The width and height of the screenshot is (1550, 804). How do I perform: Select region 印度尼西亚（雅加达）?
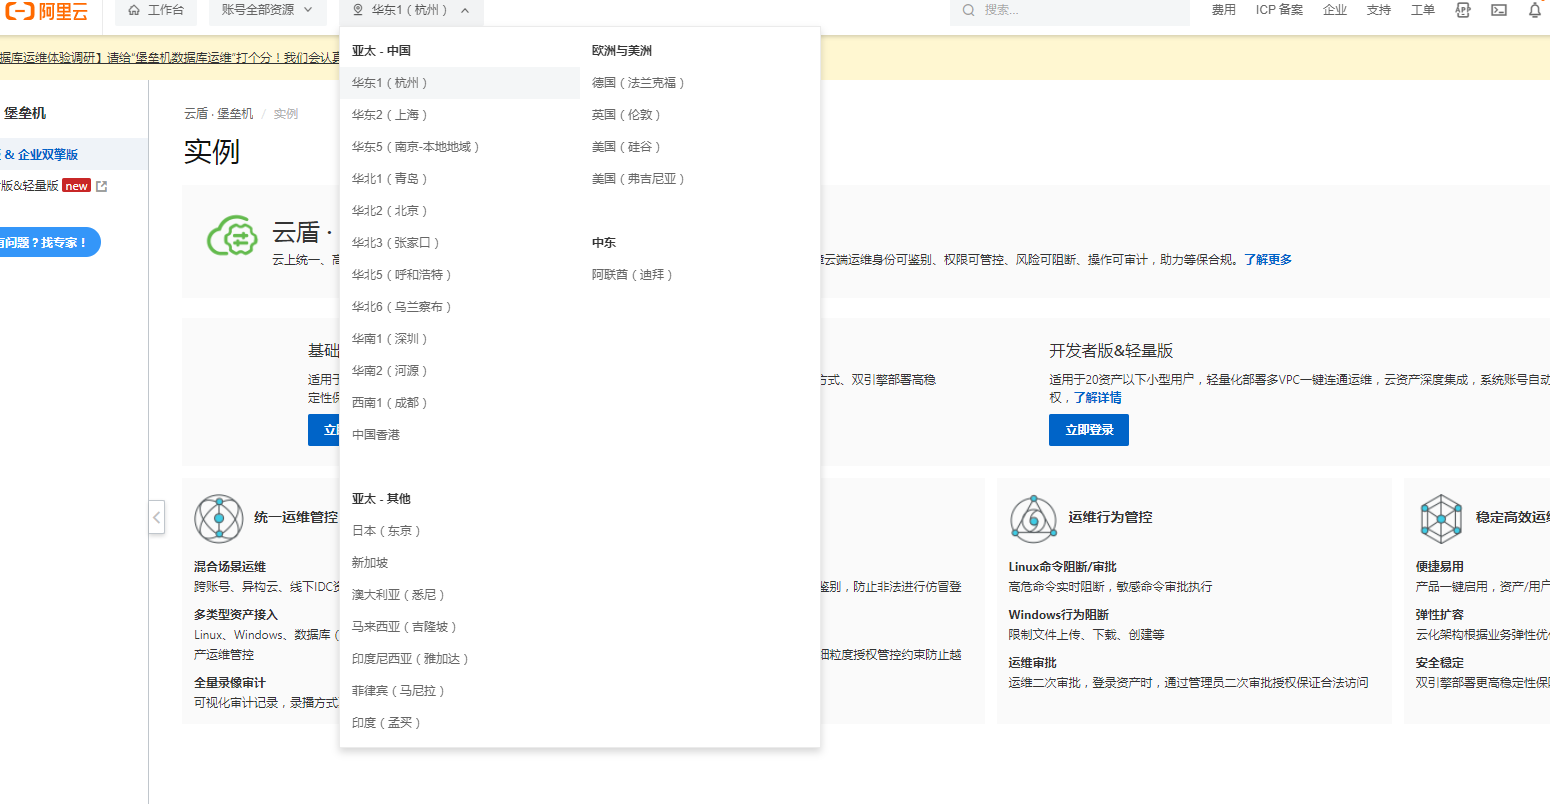click(460, 659)
